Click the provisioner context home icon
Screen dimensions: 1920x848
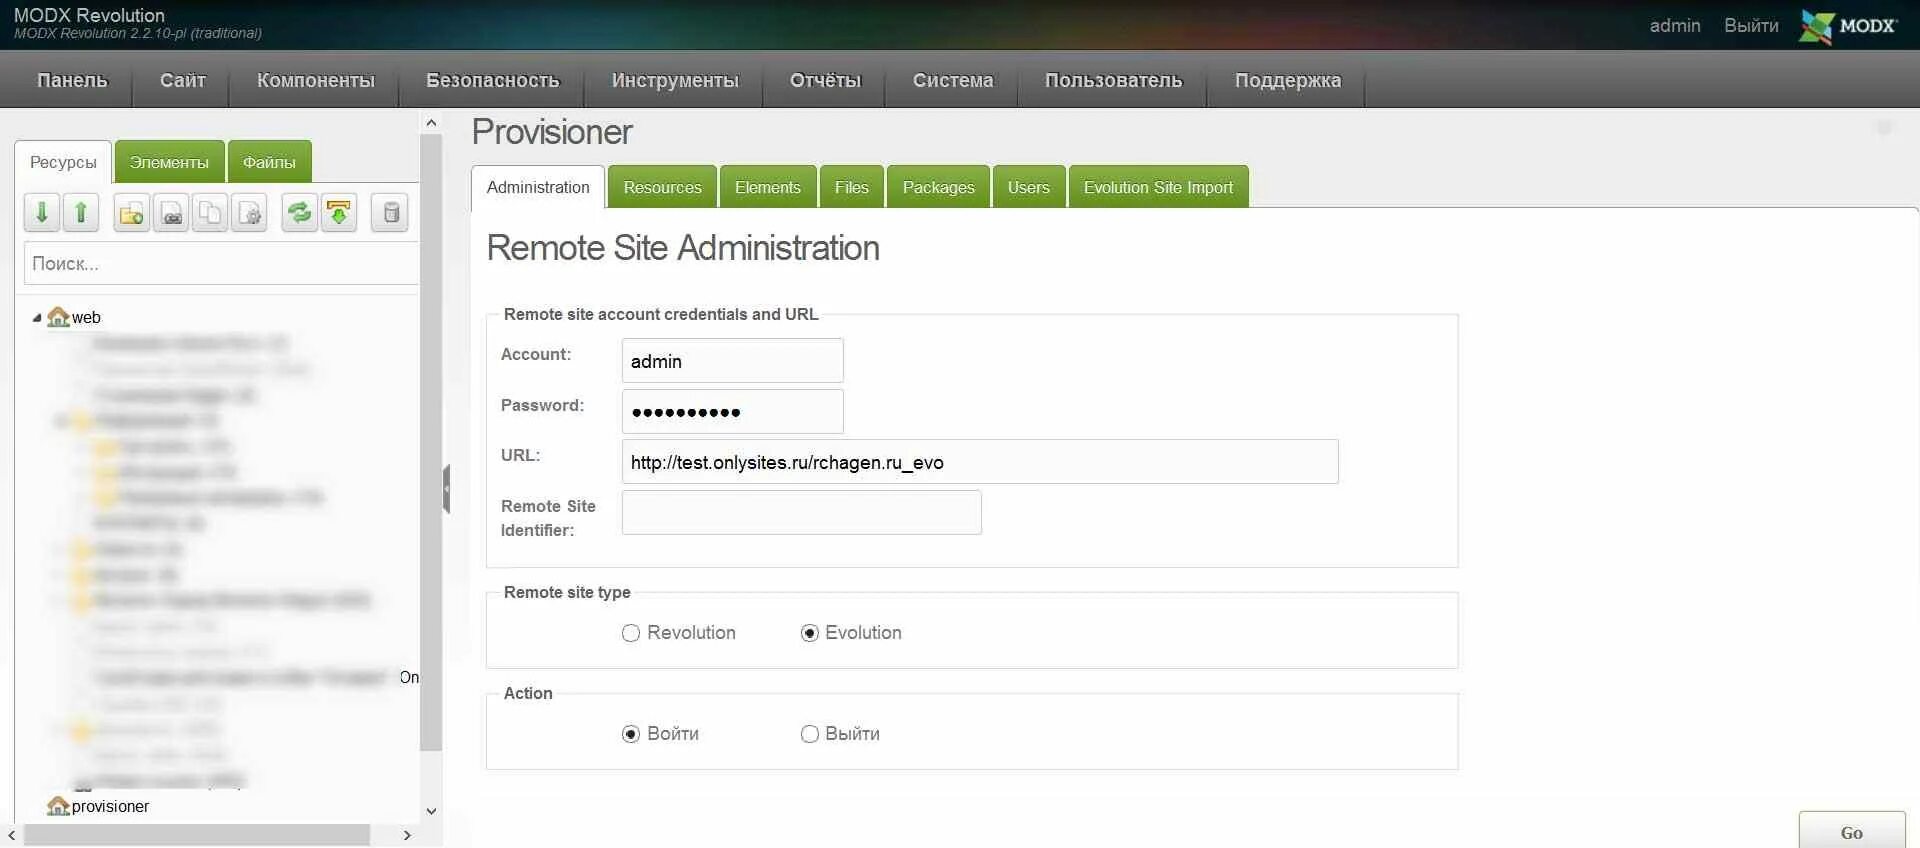tap(58, 806)
